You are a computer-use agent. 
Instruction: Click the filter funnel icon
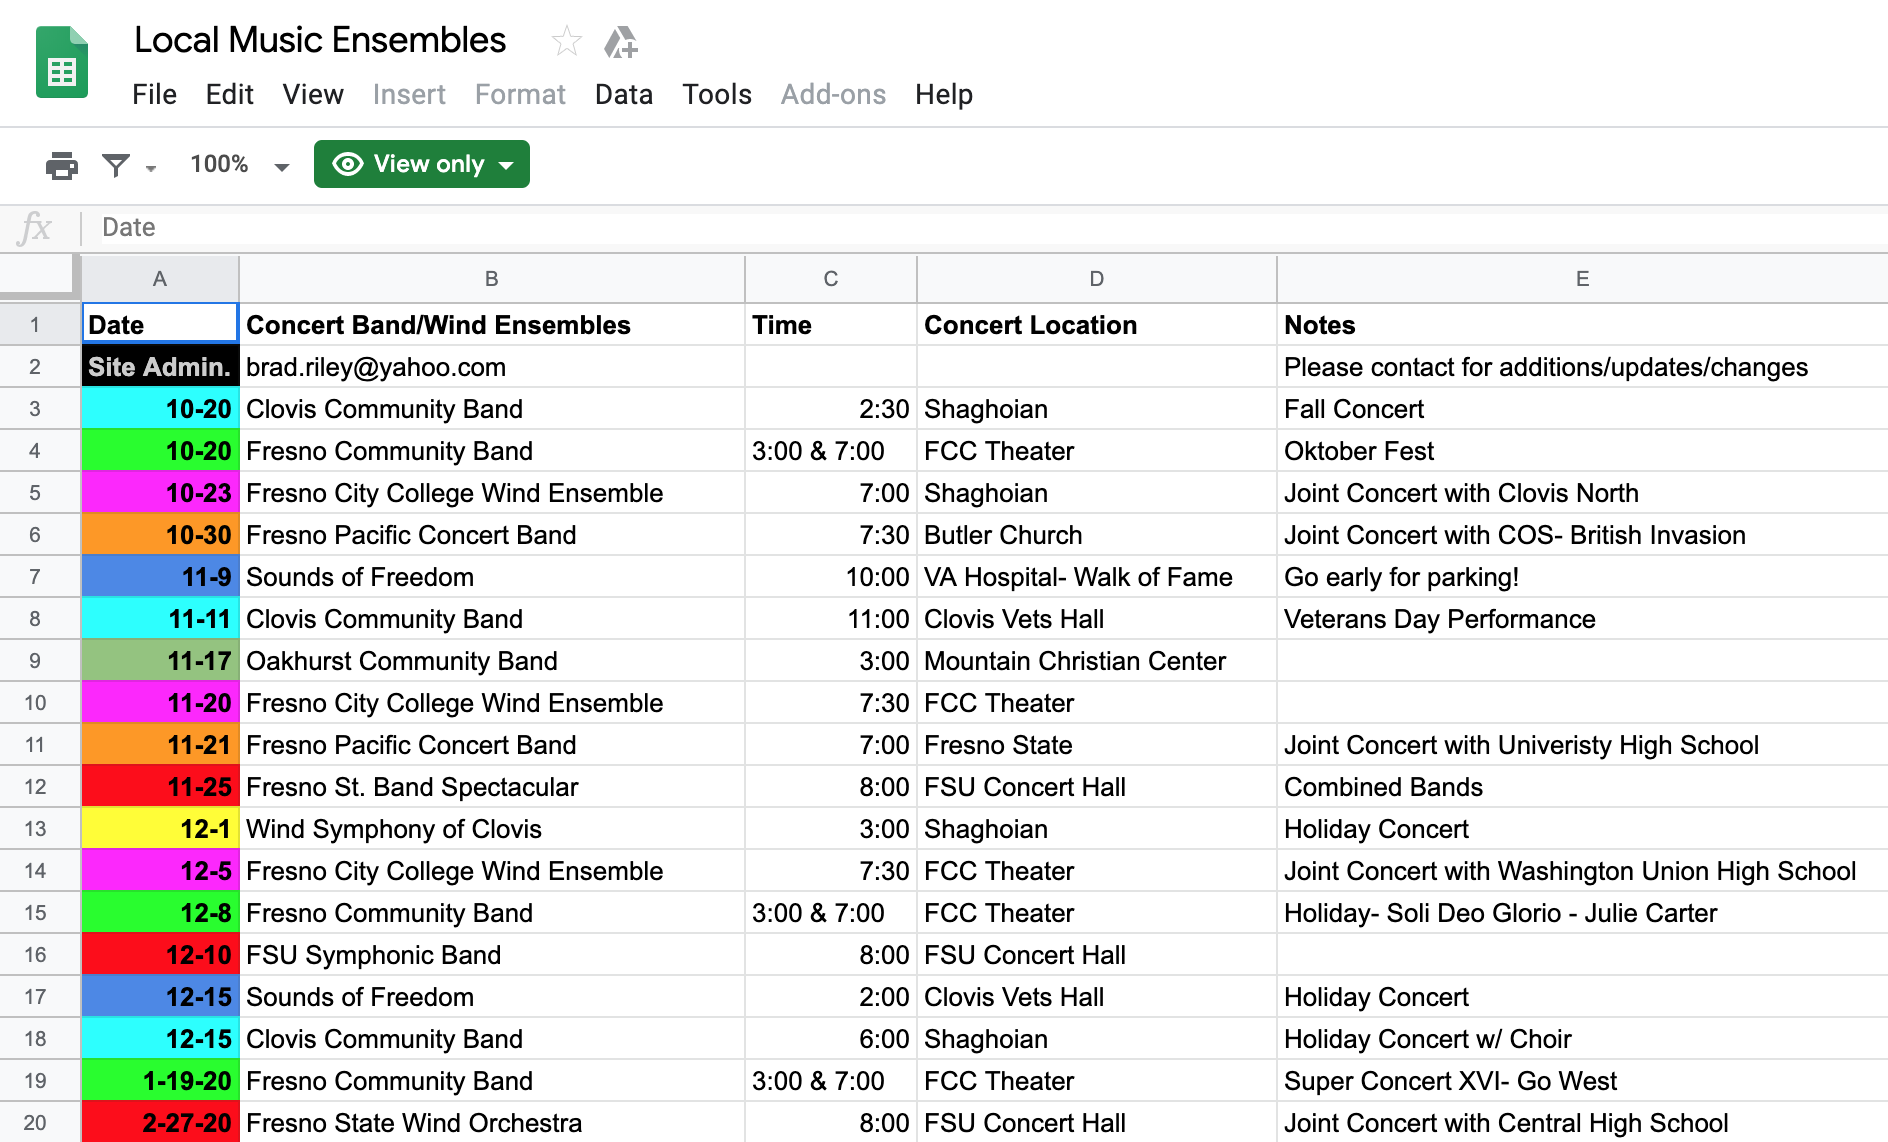tap(116, 165)
